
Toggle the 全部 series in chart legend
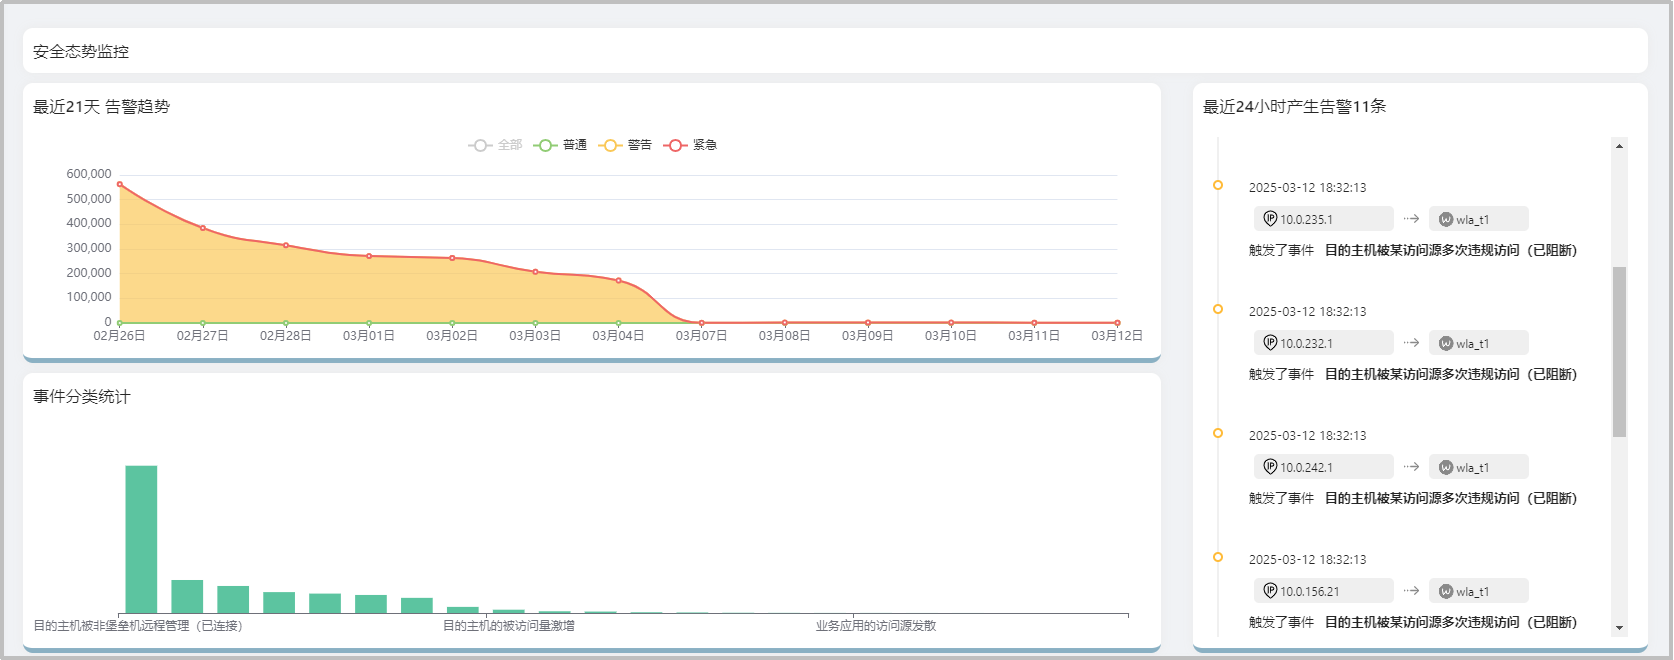tap(495, 145)
